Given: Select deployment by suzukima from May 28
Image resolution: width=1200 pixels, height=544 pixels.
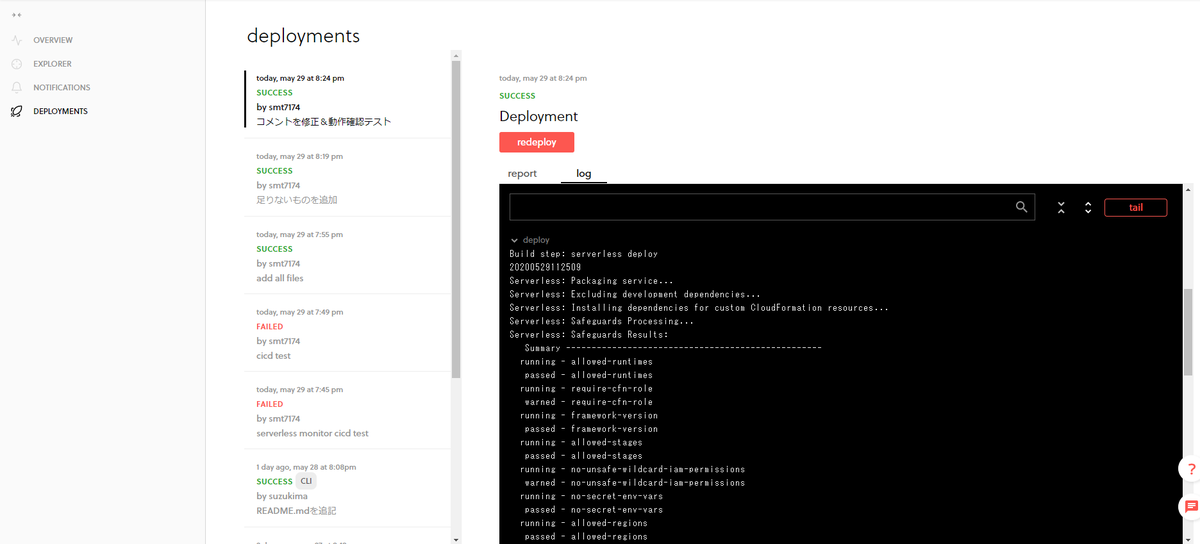Looking at the screenshot, I should 348,489.
